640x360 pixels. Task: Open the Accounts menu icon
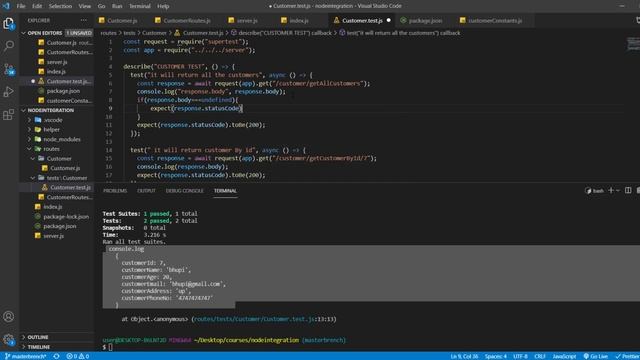point(9,316)
